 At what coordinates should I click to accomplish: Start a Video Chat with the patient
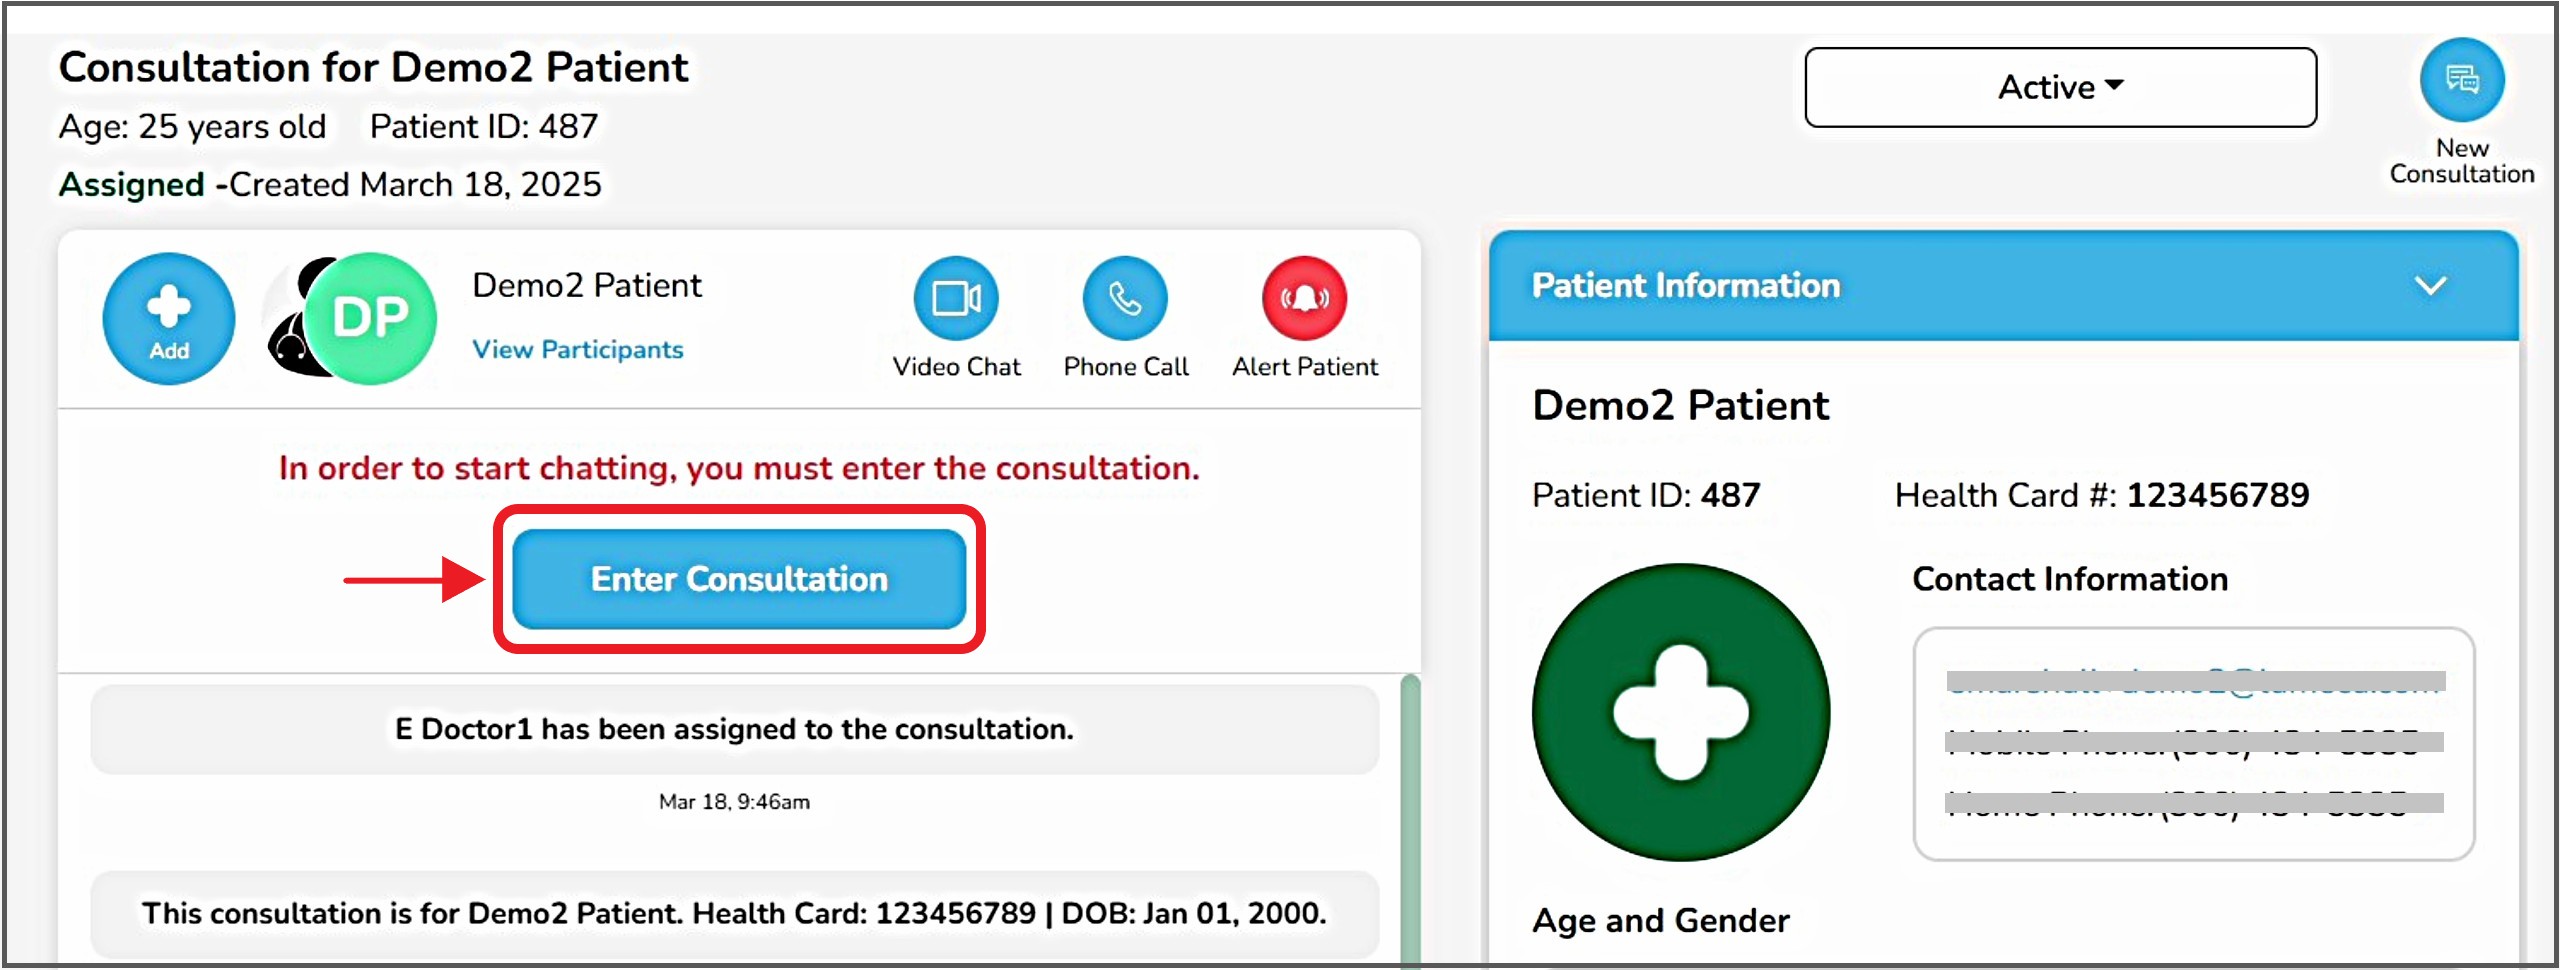955,299
